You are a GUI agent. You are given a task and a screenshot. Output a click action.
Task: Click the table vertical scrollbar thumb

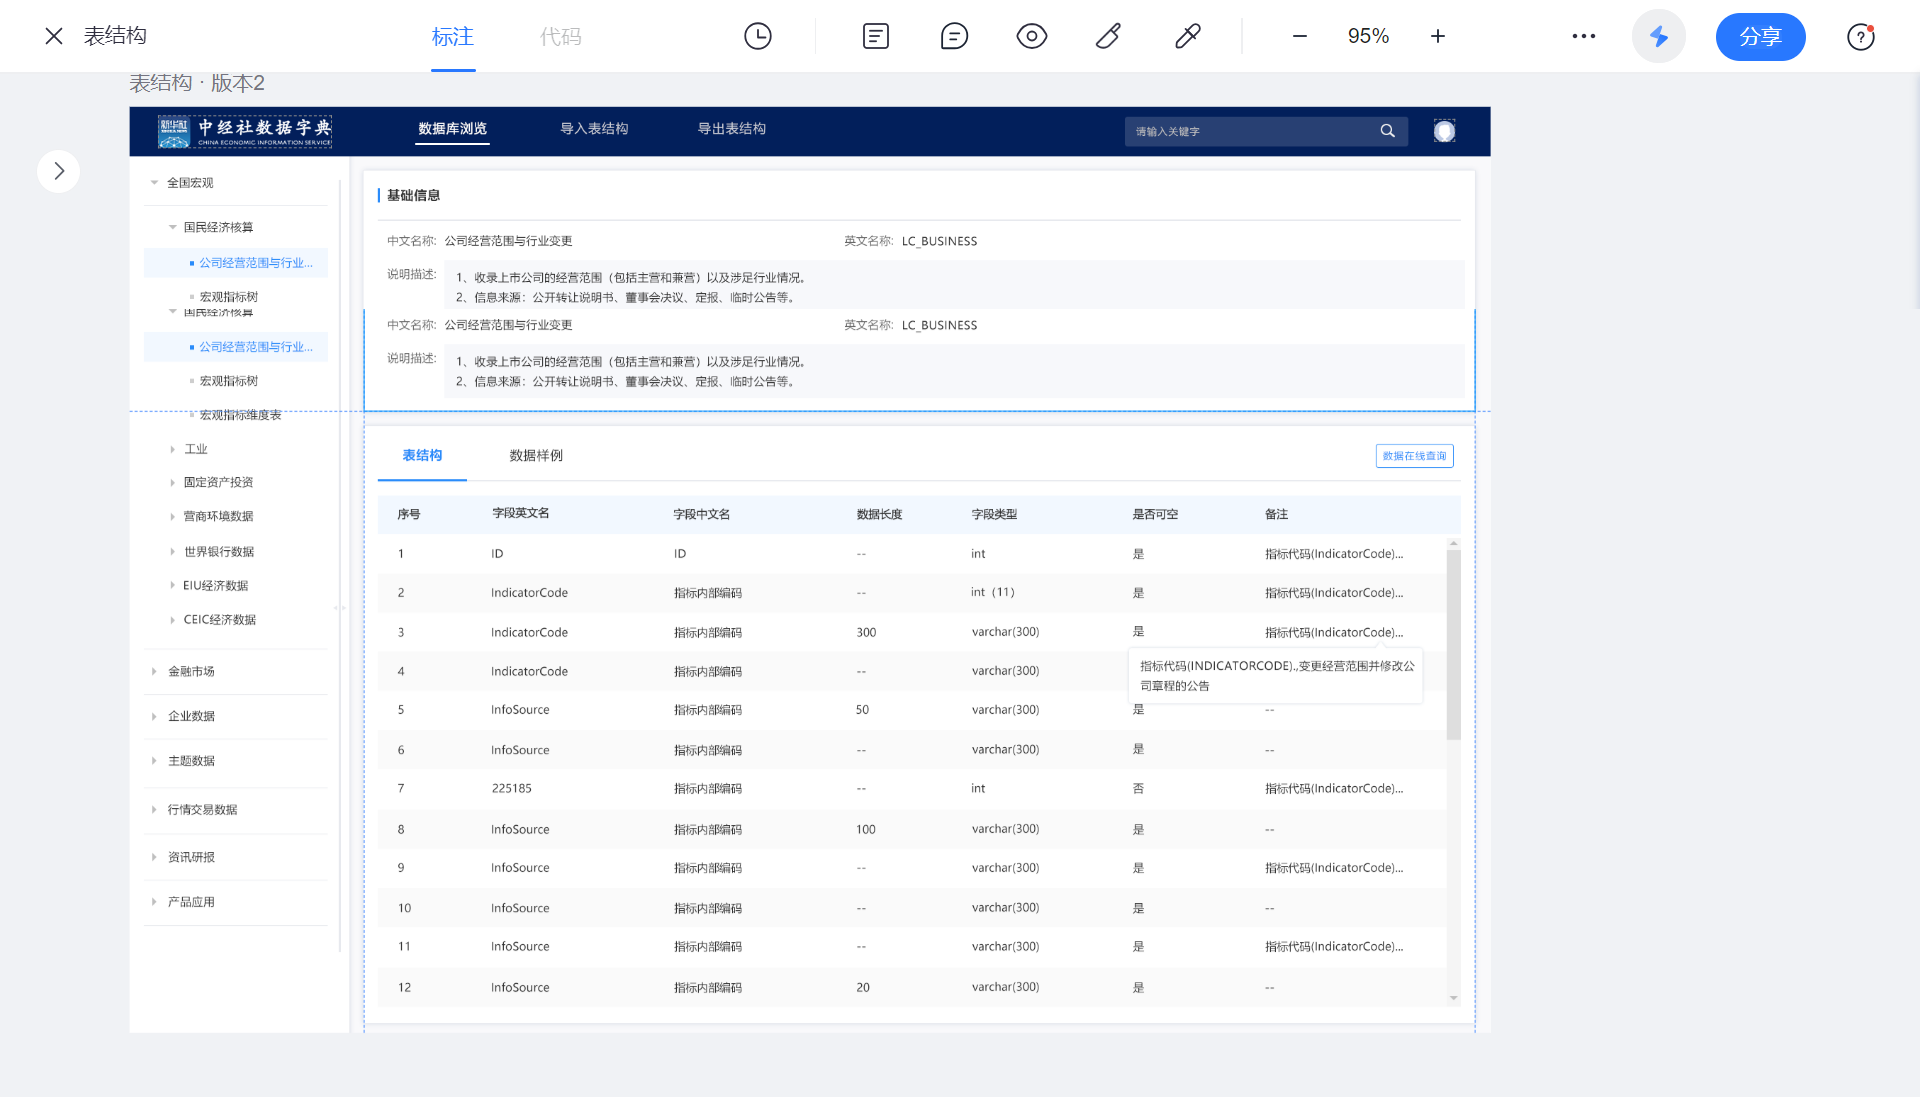pyautogui.click(x=1453, y=645)
